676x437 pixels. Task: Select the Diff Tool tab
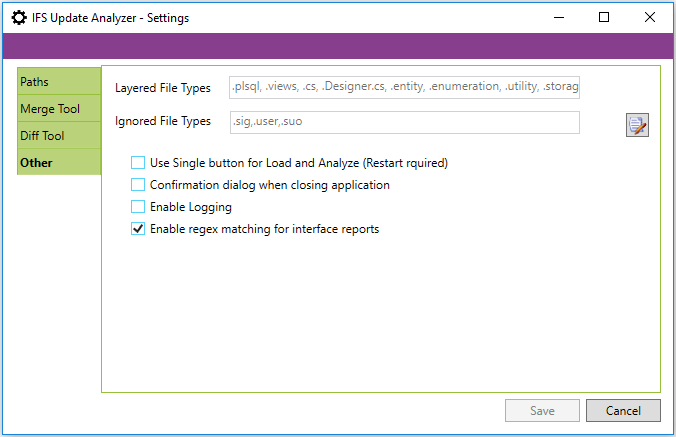click(x=59, y=135)
